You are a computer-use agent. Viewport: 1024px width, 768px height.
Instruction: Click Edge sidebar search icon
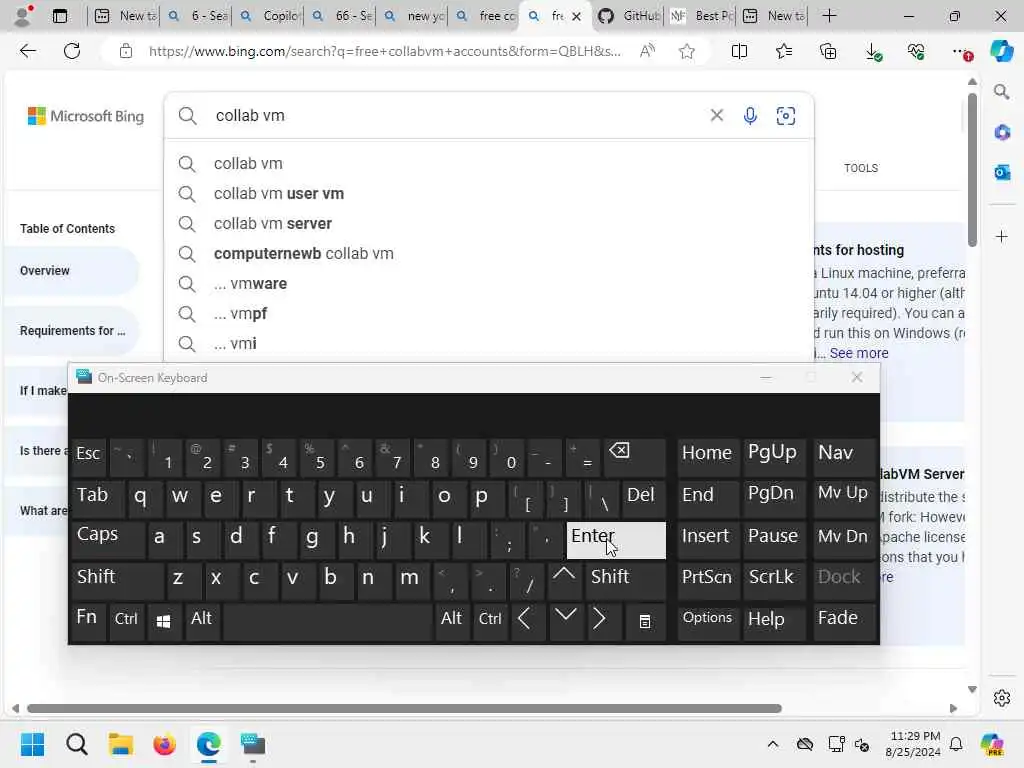pyautogui.click(x=1002, y=92)
